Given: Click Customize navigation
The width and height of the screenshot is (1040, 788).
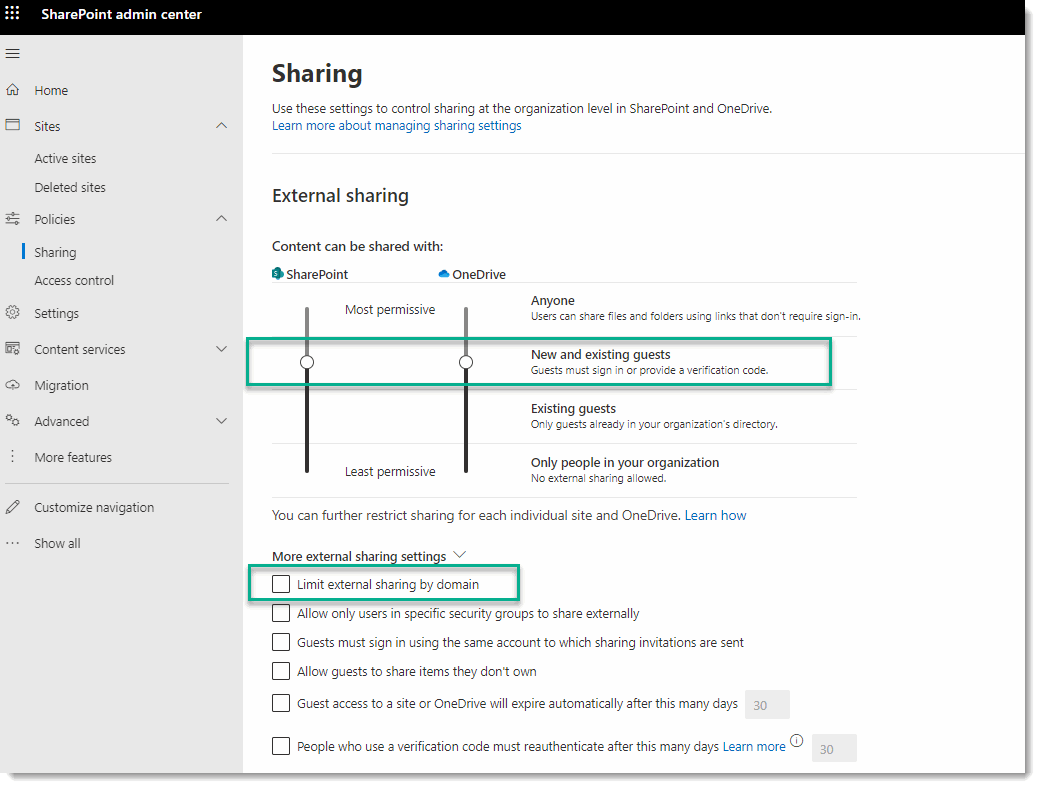Looking at the screenshot, I should click(94, 507).
